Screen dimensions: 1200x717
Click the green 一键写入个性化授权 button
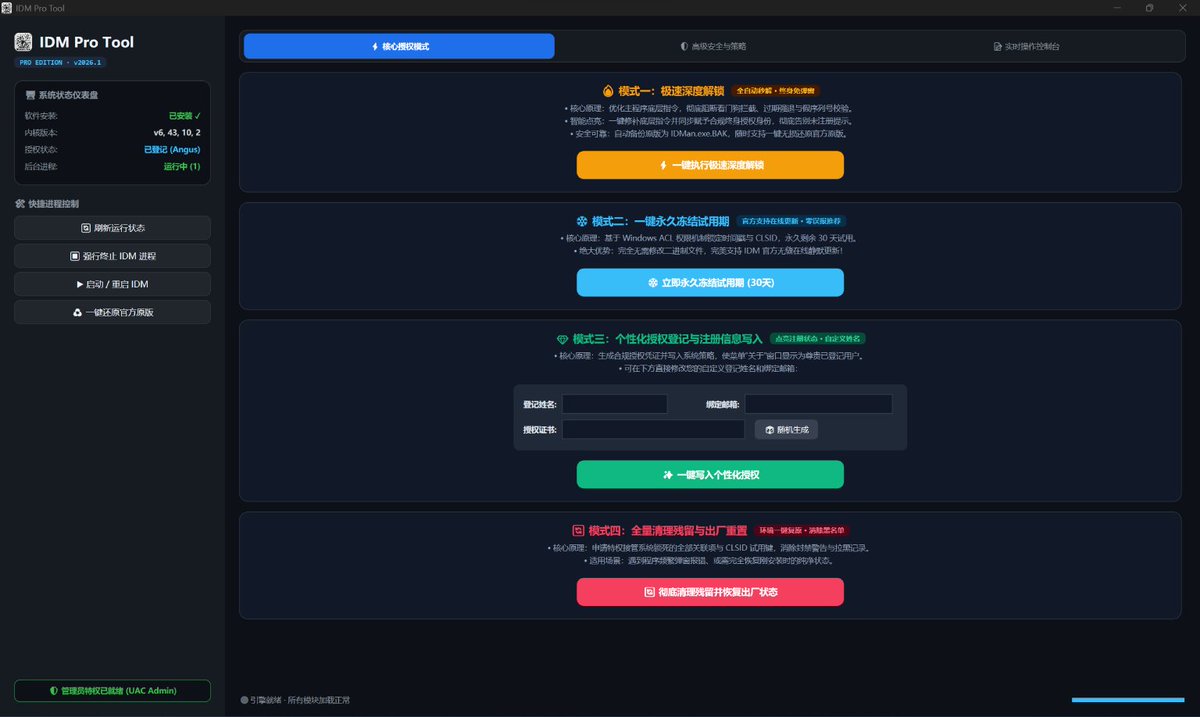pos(710,475)
